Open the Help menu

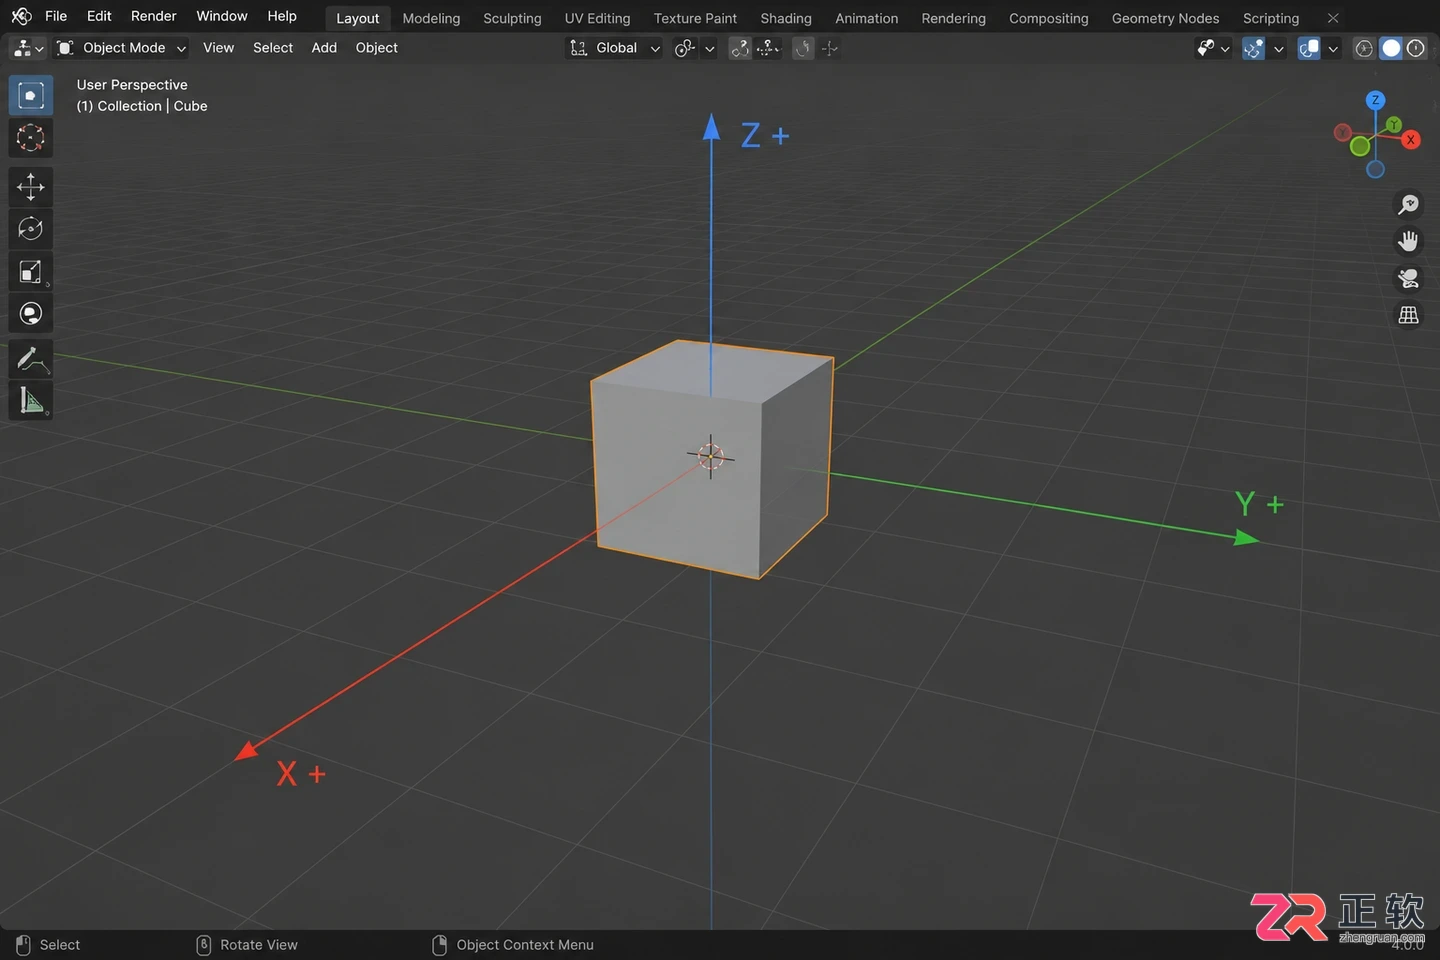(282, 16)
